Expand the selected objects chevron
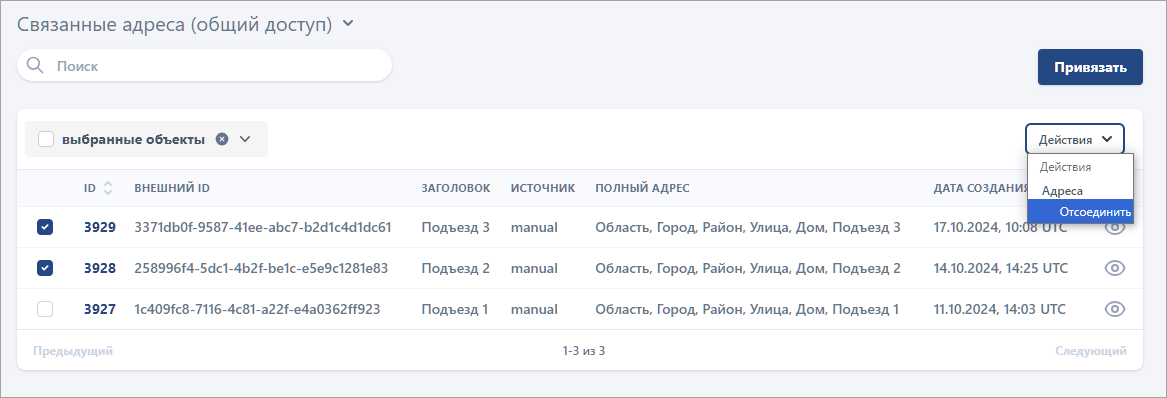 pyautogui.click(x=245, y=139)
